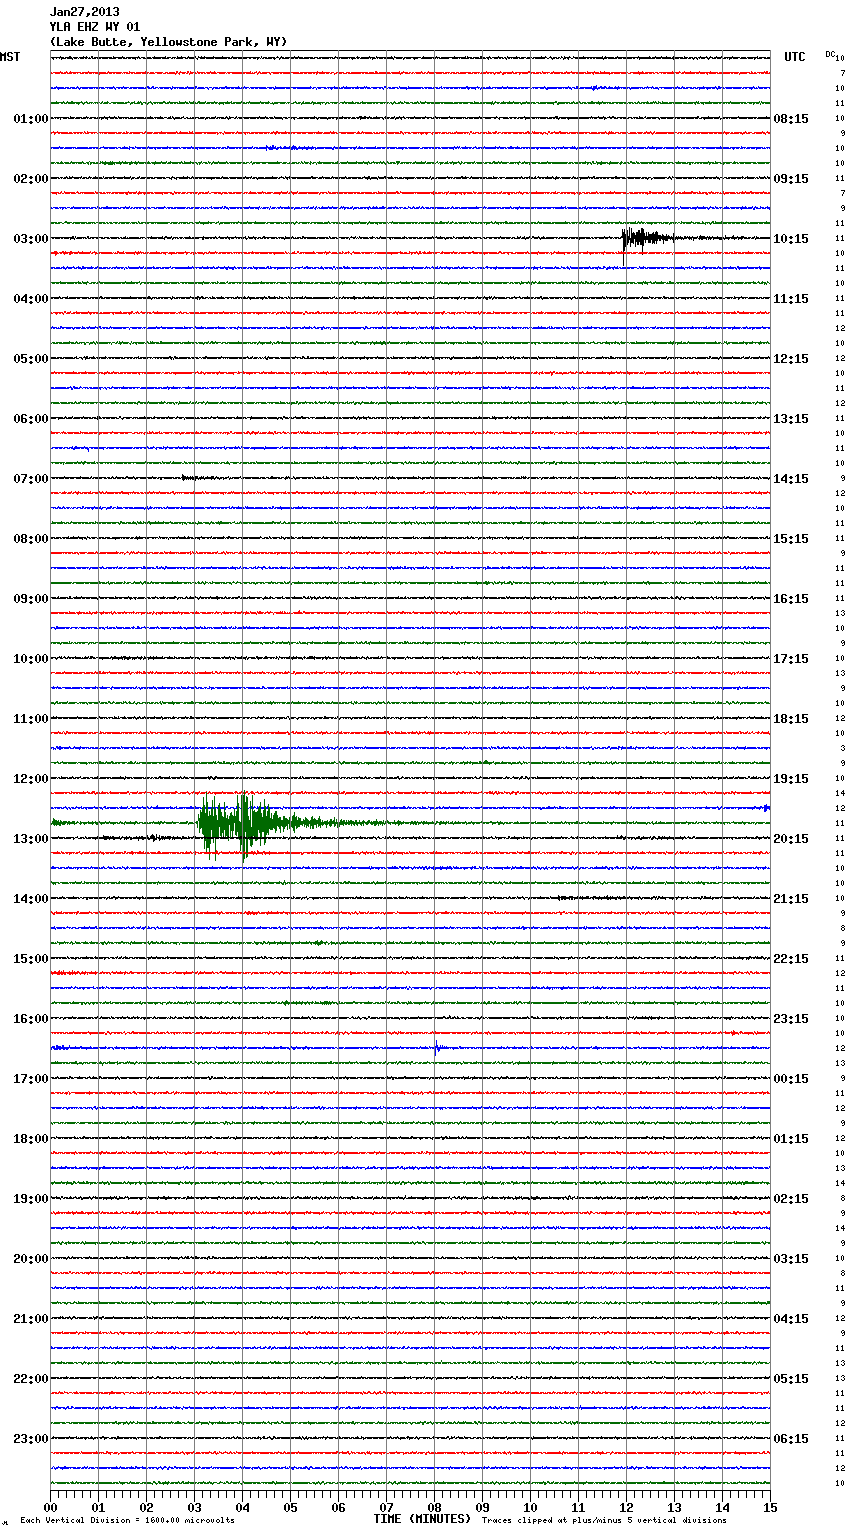This screenshot has height=1534, width=850.
Task: Select the 03:00 MST time label
Action: [31, 239]
